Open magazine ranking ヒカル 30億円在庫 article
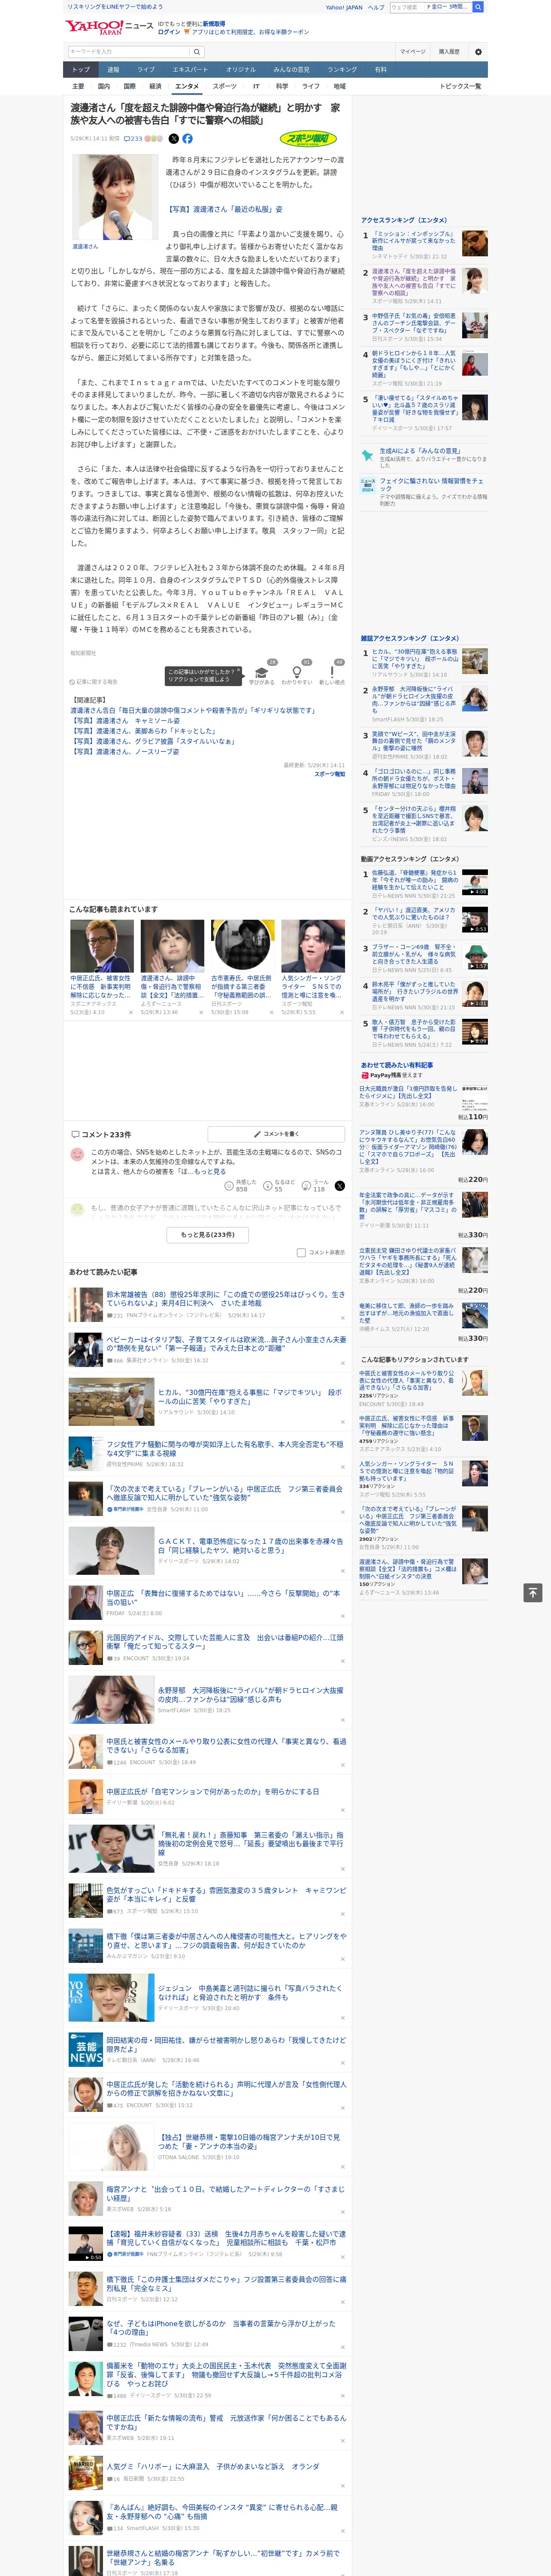This screenshot has height=2576, width=551. tap(415, 659)
